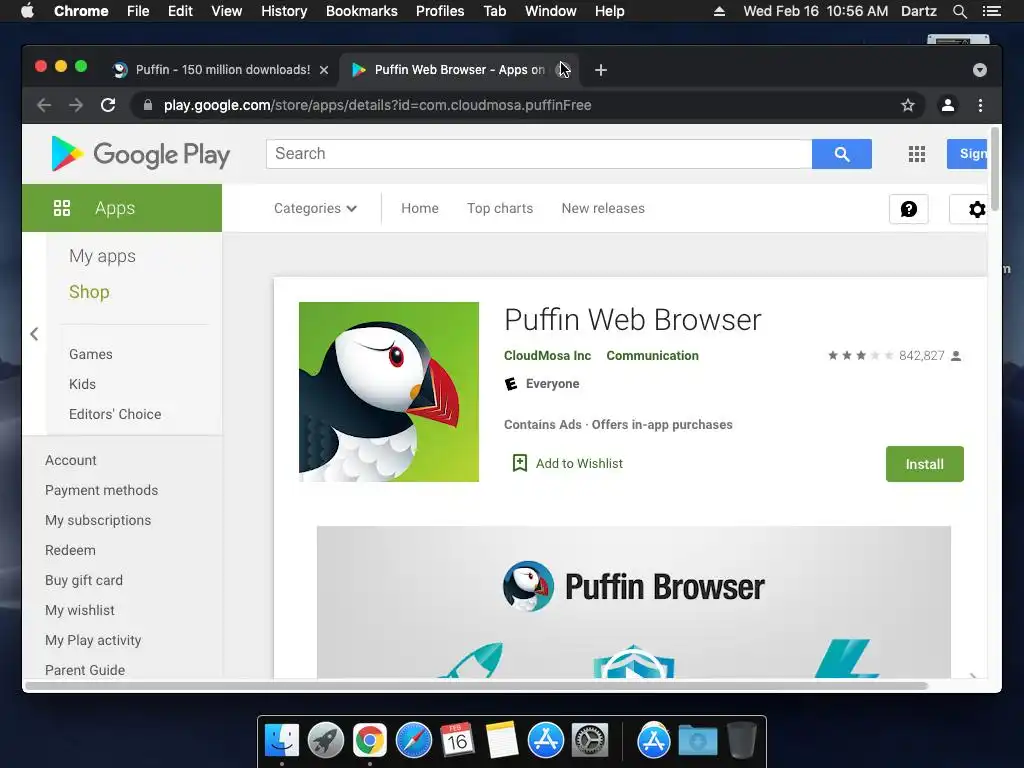Click the Add to Wishlist bookmark icon
The height and width of the screenshot is (768, 1024).
pyautogui.click(x=519, y=463)
